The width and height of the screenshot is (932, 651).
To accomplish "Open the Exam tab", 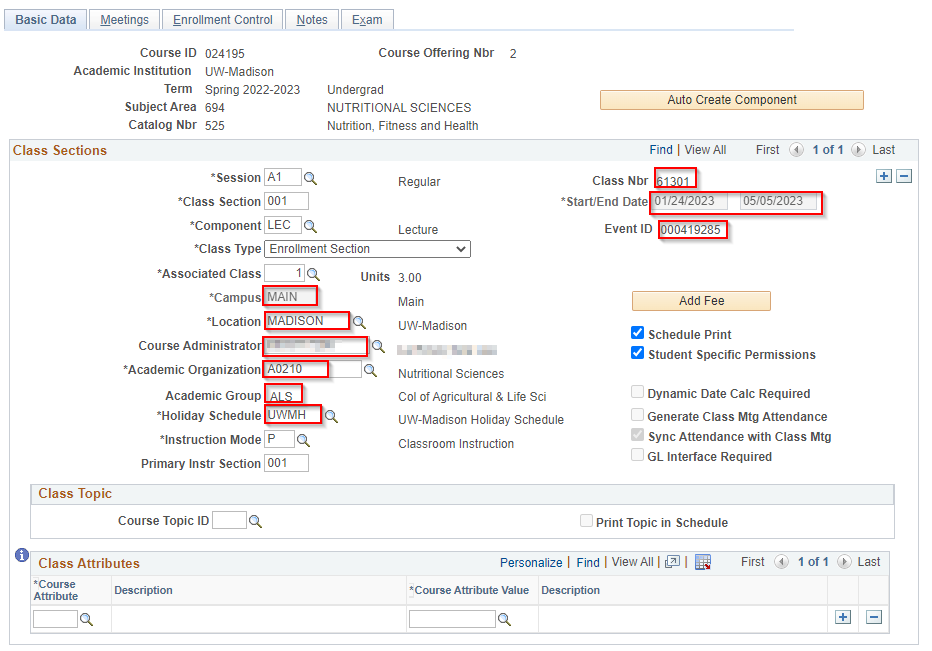I will point(367,20).
